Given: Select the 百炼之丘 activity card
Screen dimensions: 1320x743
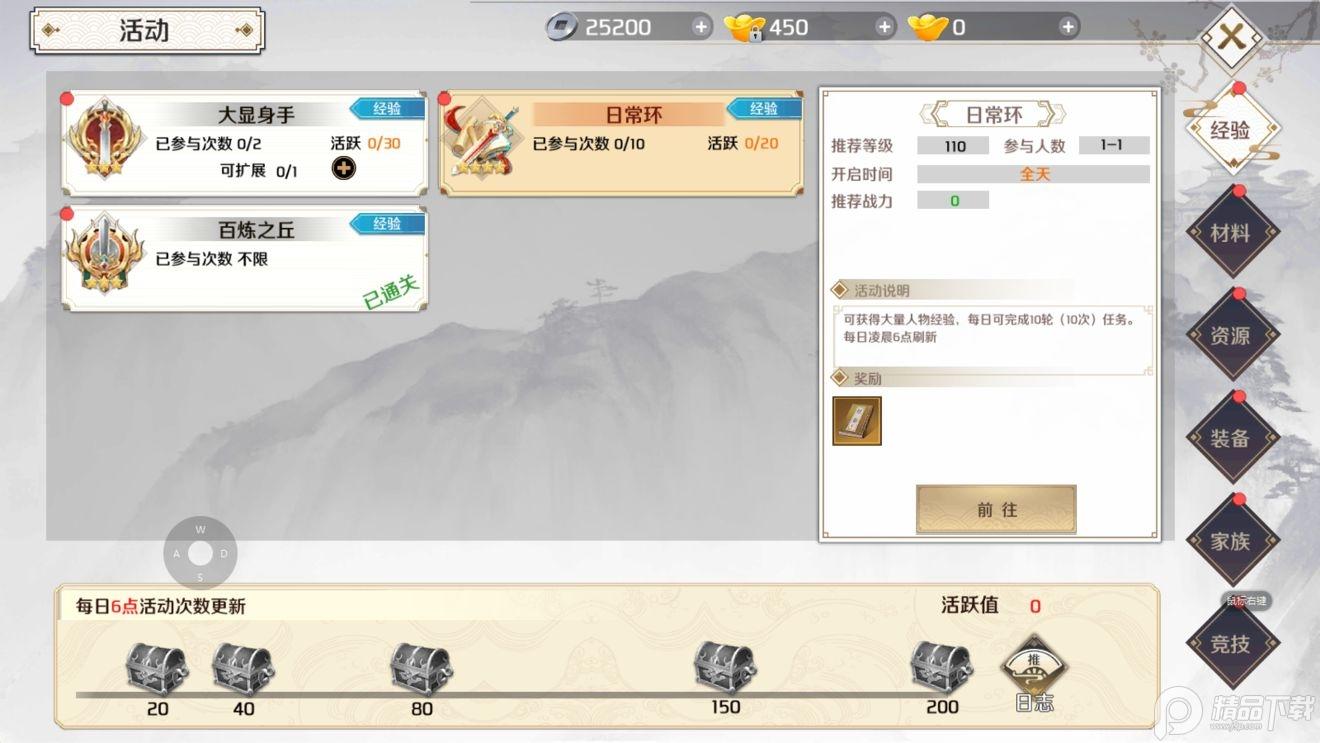Looking at the screenshot, I should pyautogui.click(x=245, y=259).
